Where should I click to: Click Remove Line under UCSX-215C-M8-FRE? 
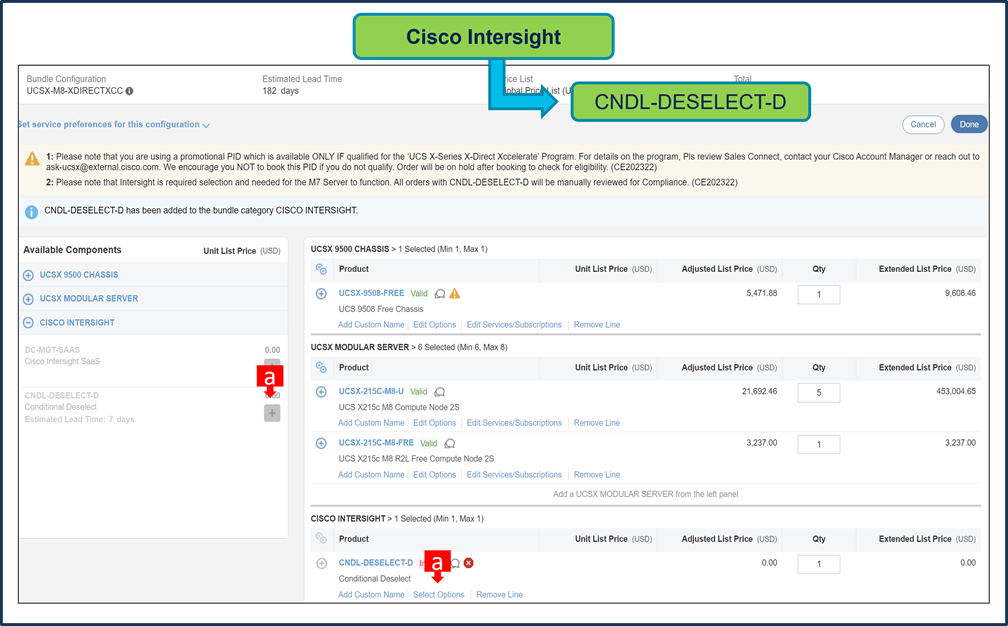(x=597, y=474)
